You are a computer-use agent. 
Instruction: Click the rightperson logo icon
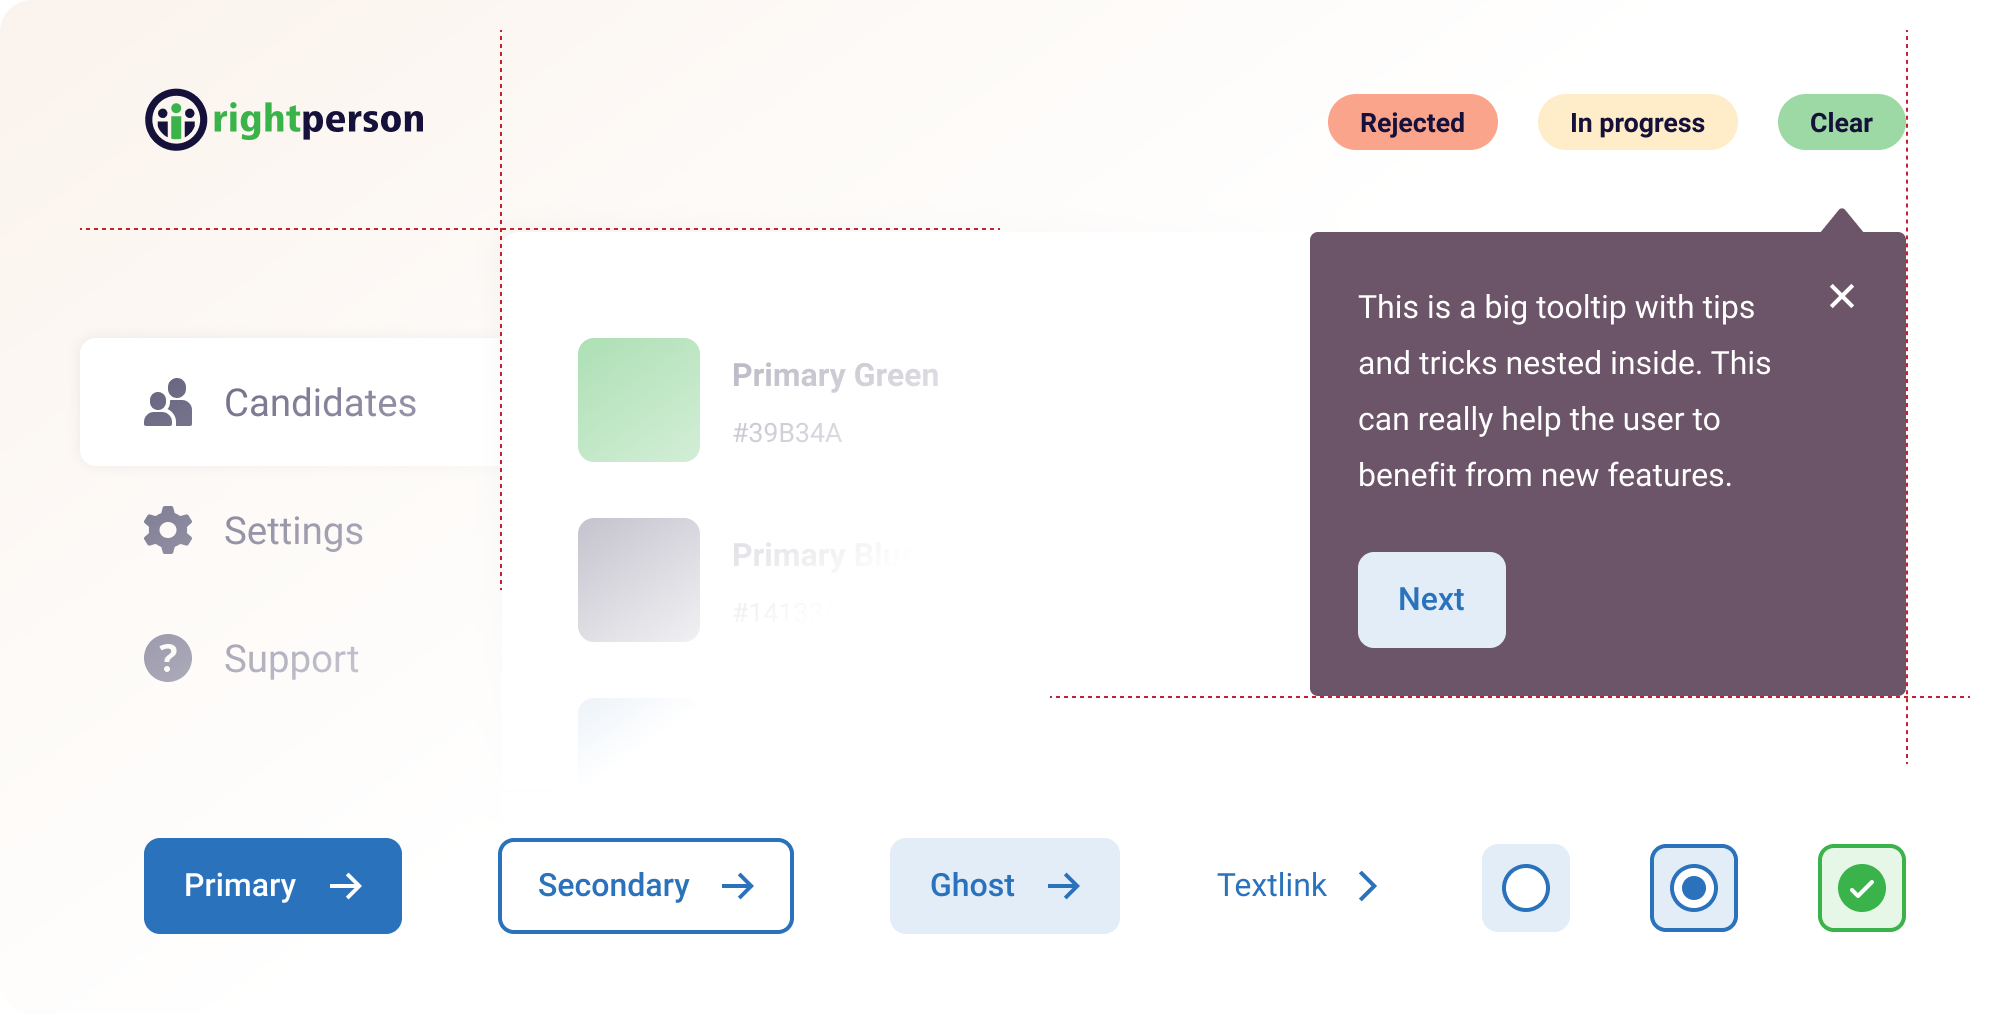[176, 120]
